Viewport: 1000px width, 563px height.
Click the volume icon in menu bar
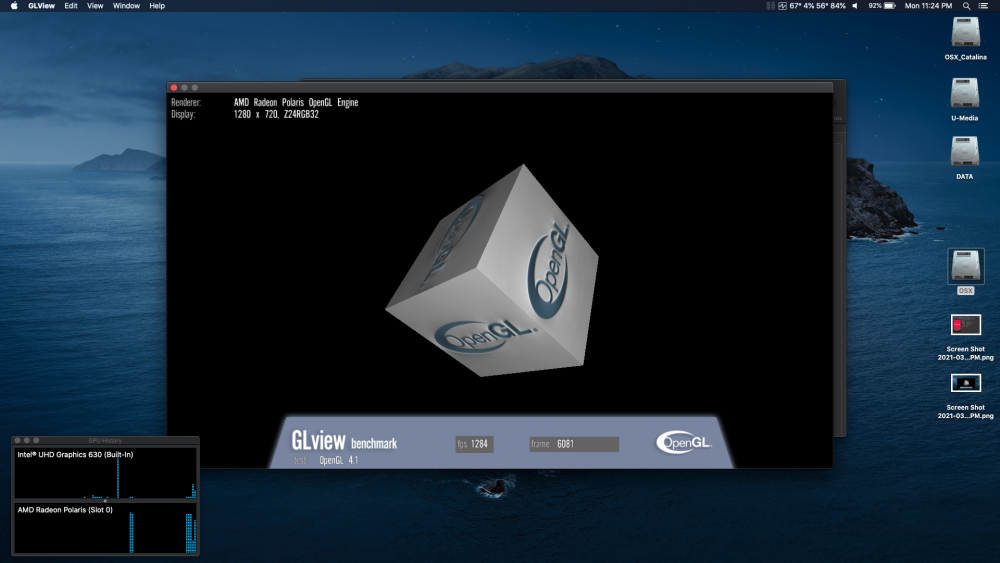click(x=855, y=6)
